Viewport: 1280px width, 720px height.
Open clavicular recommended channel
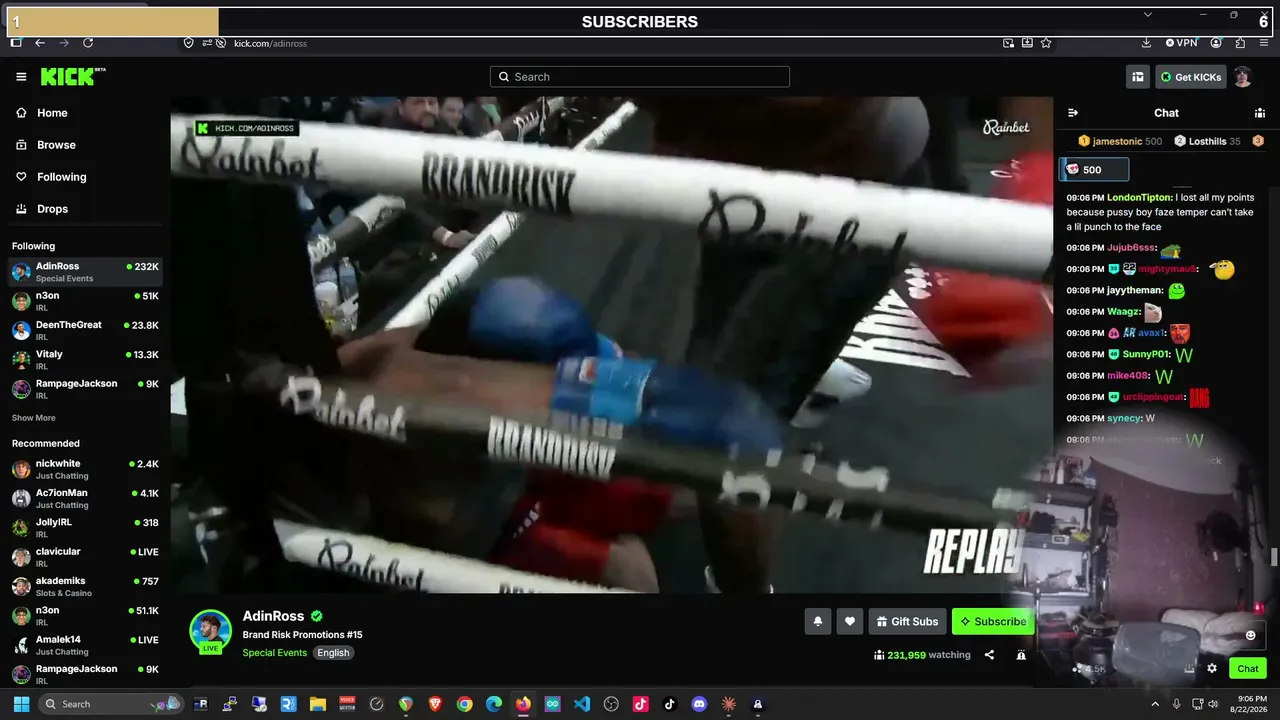(x=85, y=556)
